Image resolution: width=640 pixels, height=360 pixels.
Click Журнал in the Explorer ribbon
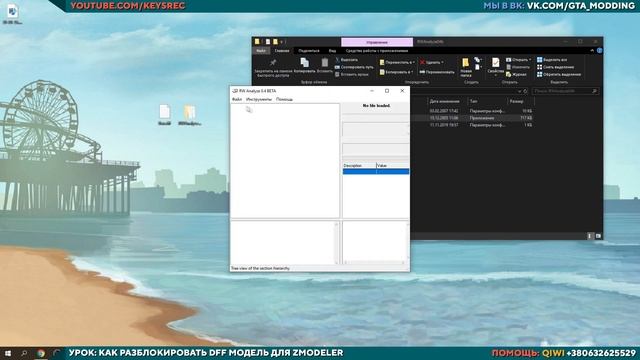pos(516,74)
